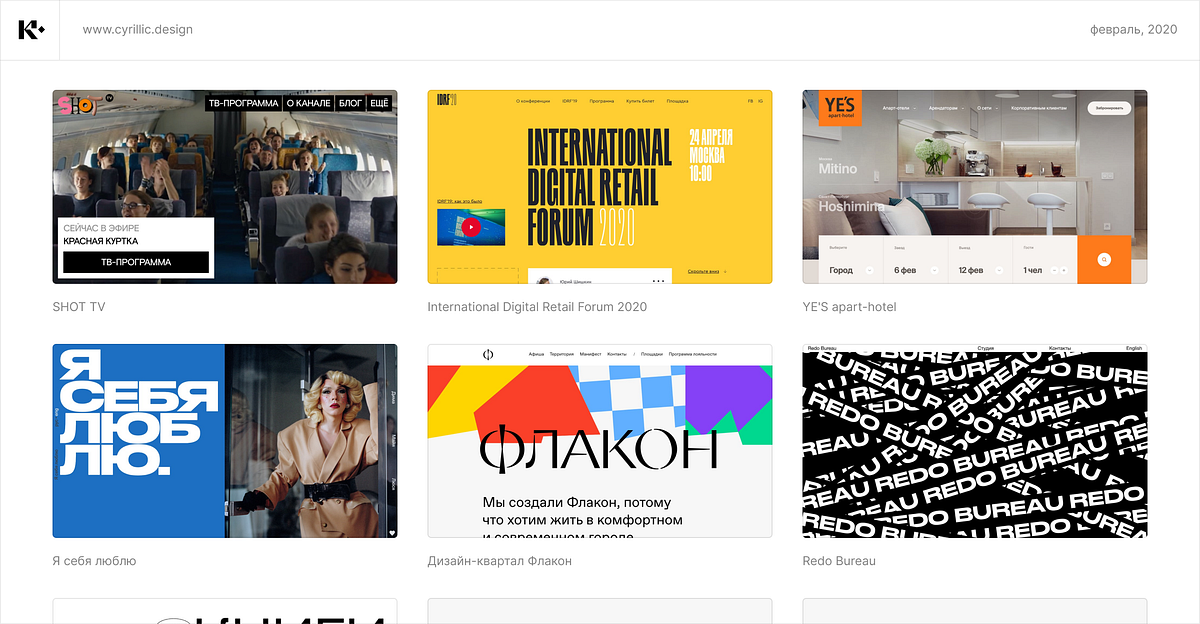Click the IDRF'19: как это было link

[459, 201]
